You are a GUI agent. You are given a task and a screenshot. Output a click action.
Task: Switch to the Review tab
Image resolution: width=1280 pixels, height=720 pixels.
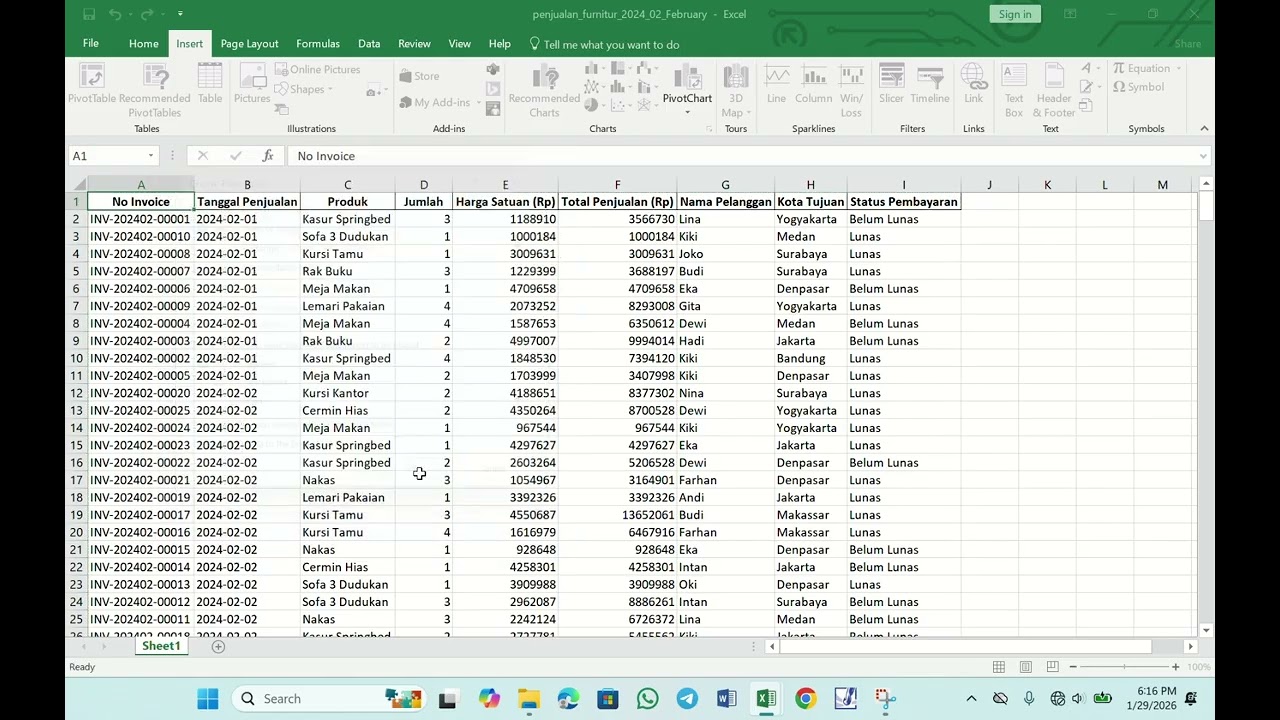tap(414, 44)
